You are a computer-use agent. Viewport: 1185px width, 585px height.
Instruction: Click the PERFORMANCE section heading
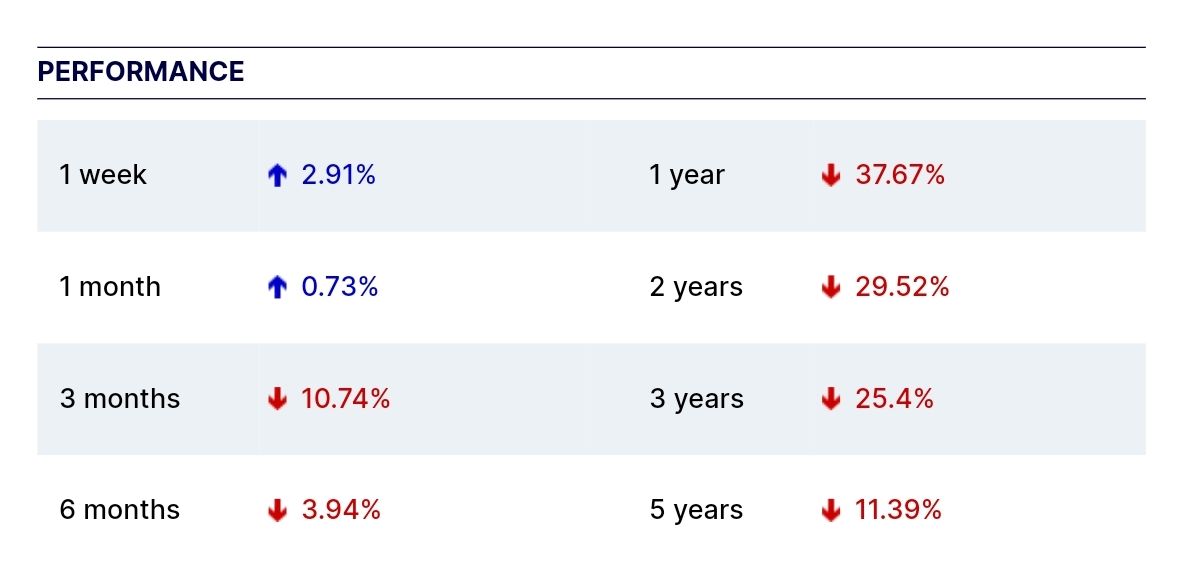(x=141, y=72)
